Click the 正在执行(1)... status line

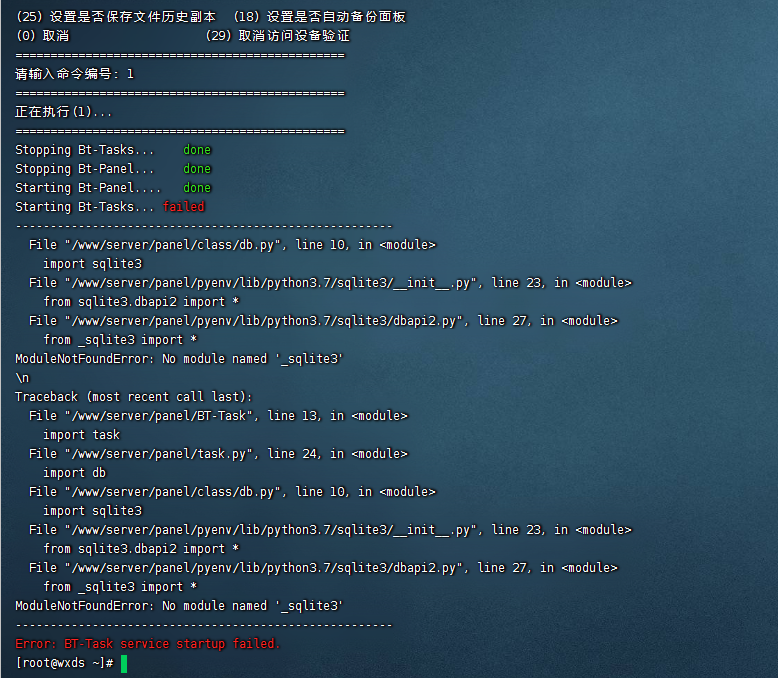[64, 112]
